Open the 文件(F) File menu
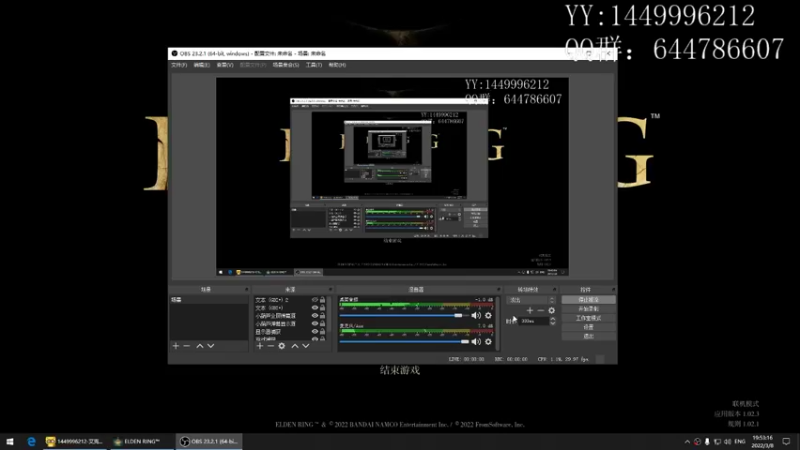The height and width of the screenshot is (450, 800). (179, 65)
